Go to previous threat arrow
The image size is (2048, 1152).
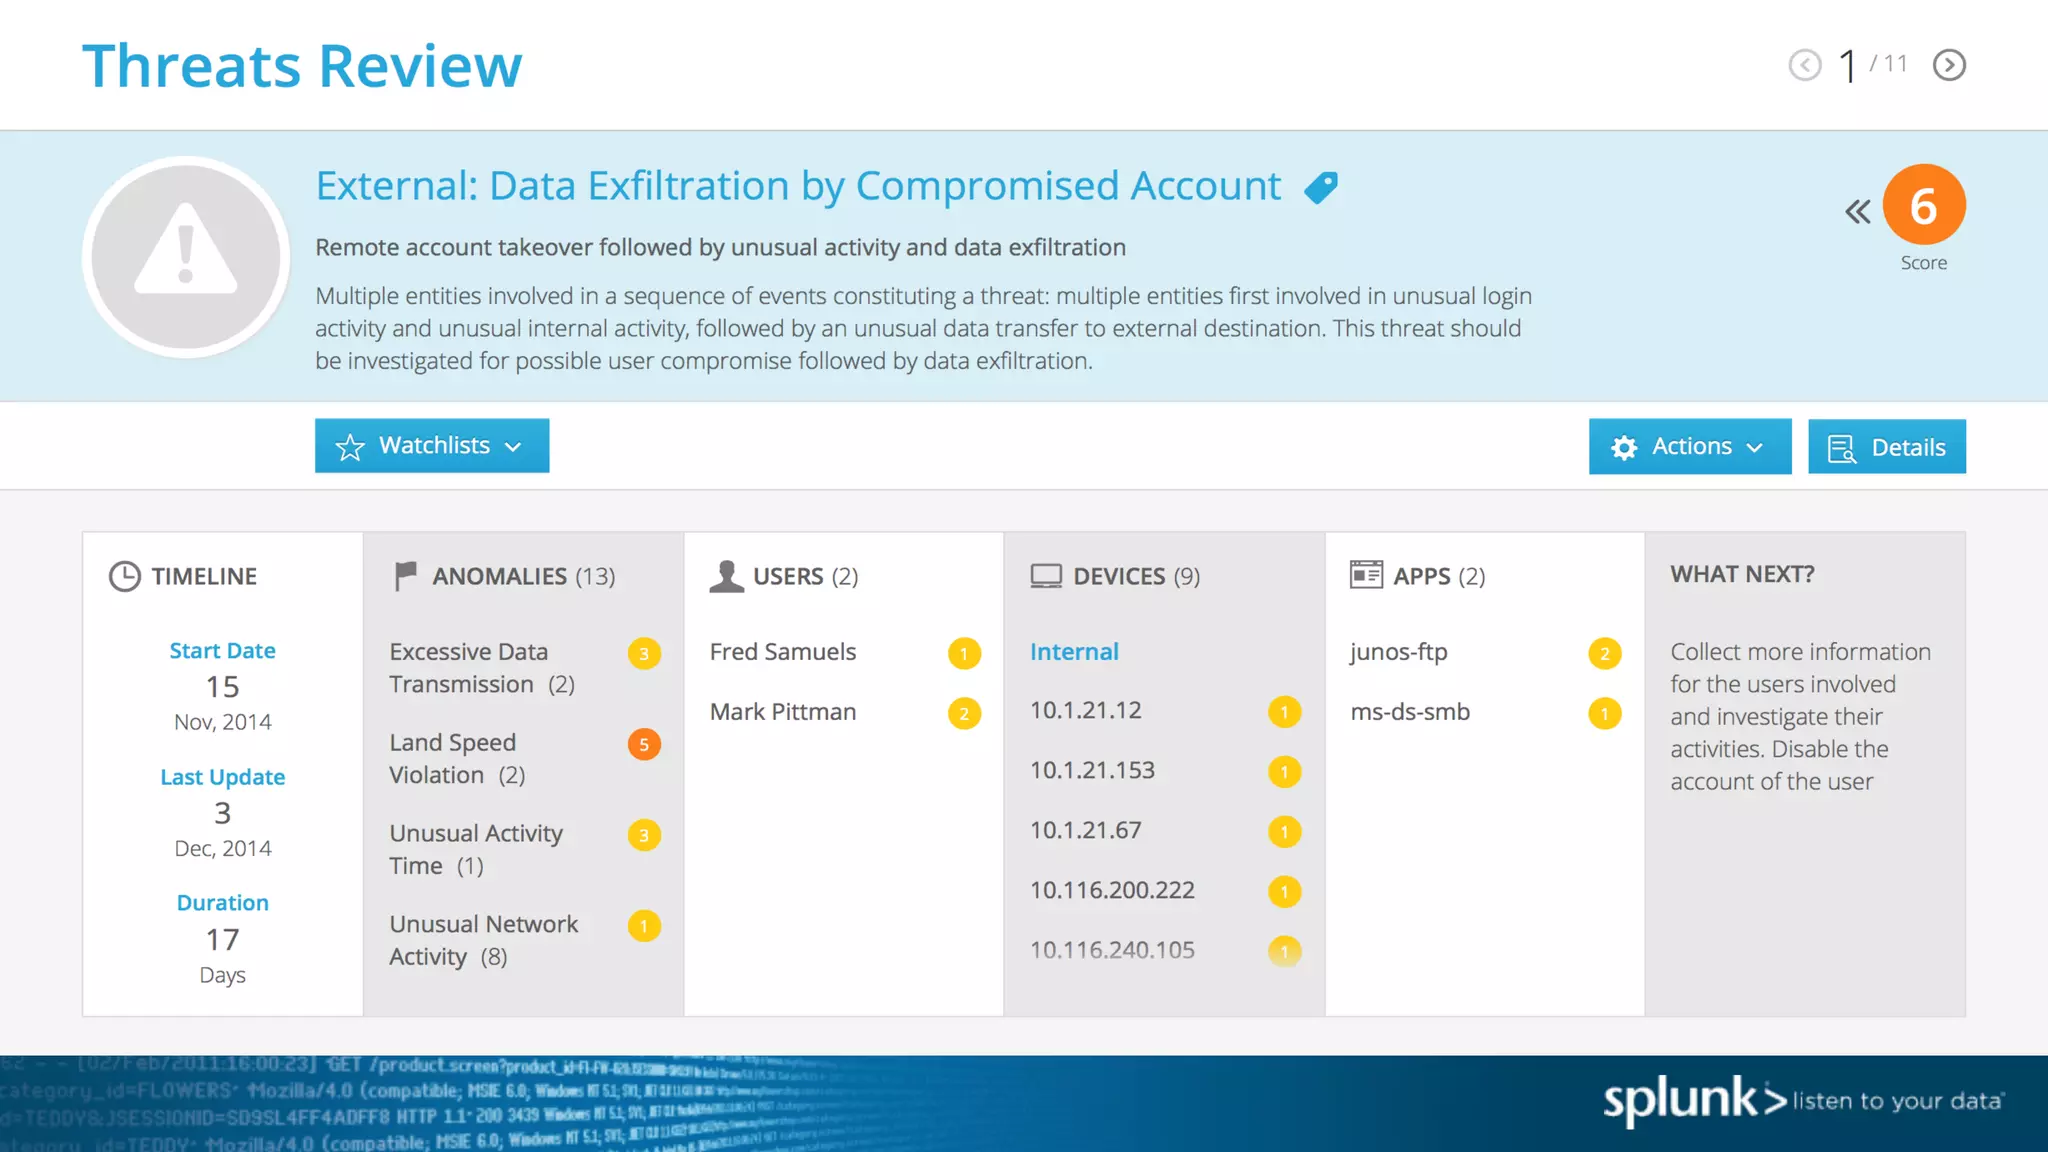point(1804,65)
